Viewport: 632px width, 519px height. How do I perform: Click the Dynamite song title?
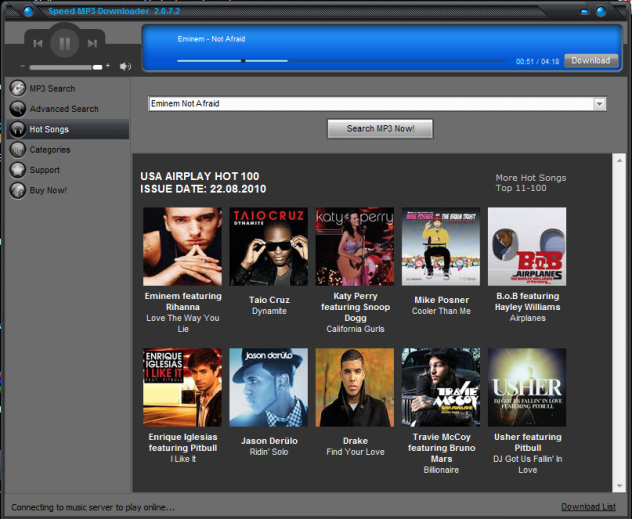pos(269,311)
